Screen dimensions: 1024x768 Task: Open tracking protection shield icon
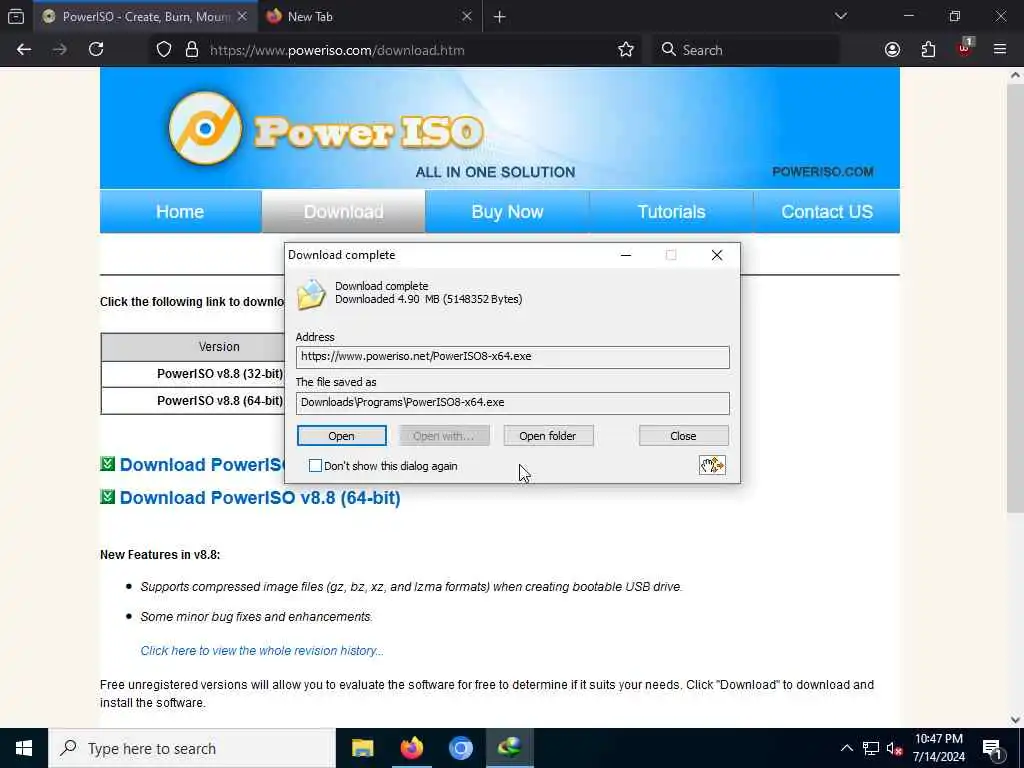click(x=164, y=50)
